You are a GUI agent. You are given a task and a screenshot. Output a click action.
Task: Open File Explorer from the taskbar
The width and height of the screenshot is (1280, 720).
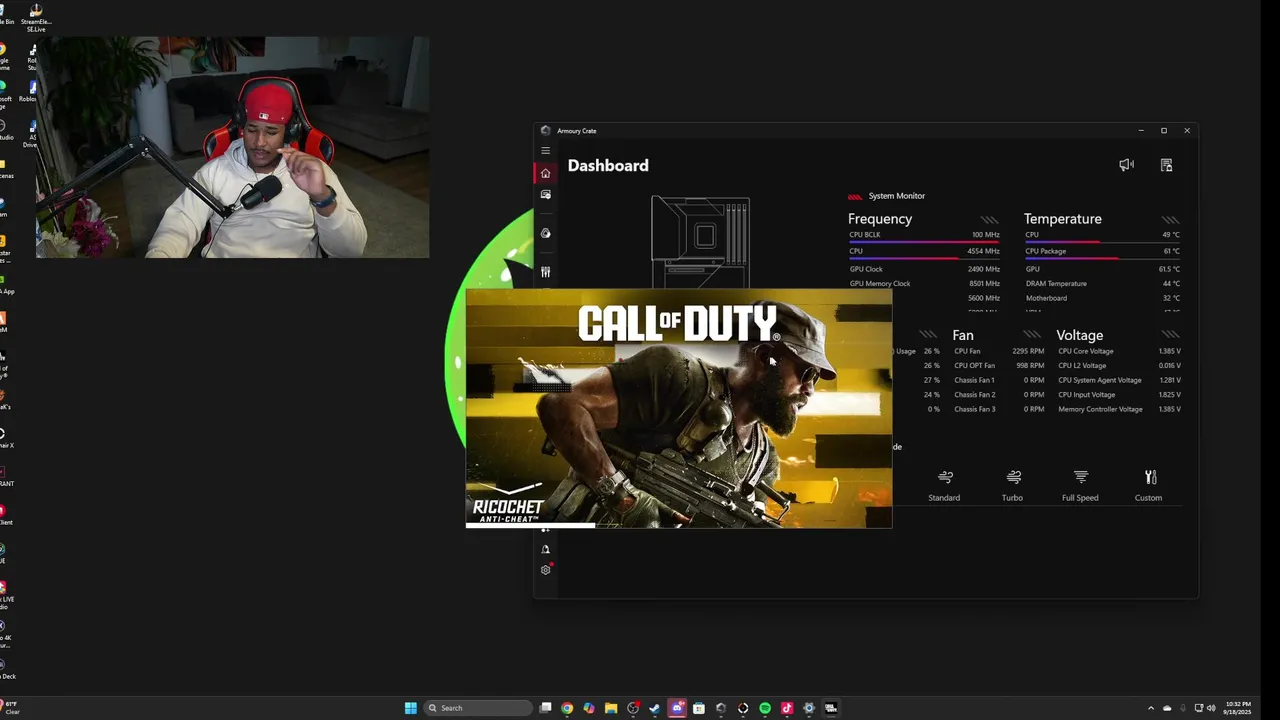[611, 708]
